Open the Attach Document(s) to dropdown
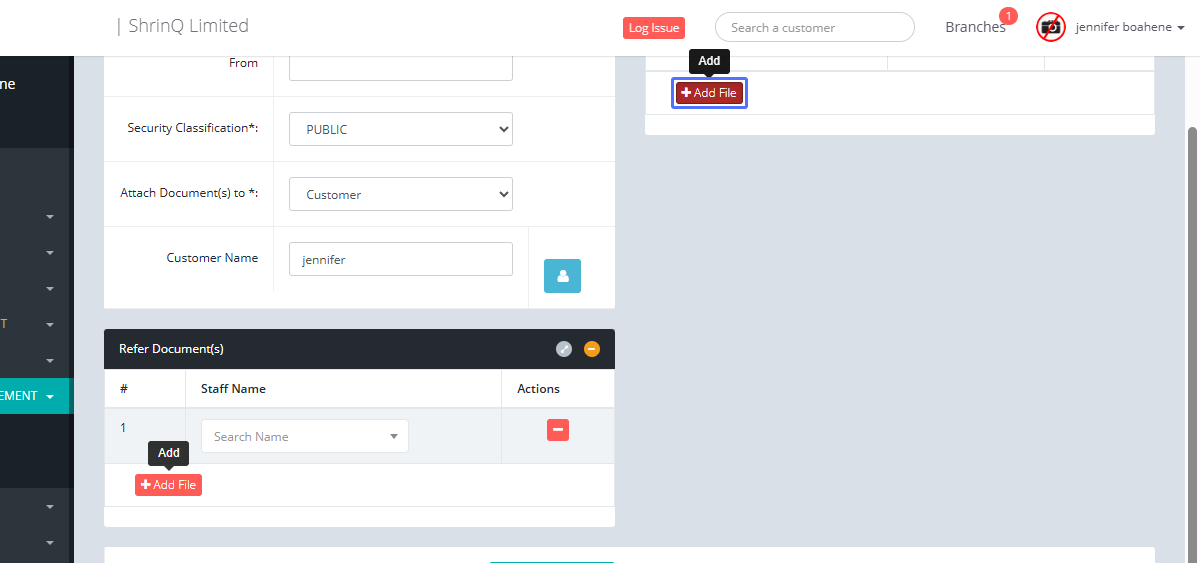This screenshot has height=563, width=1200. click(401, 194)
